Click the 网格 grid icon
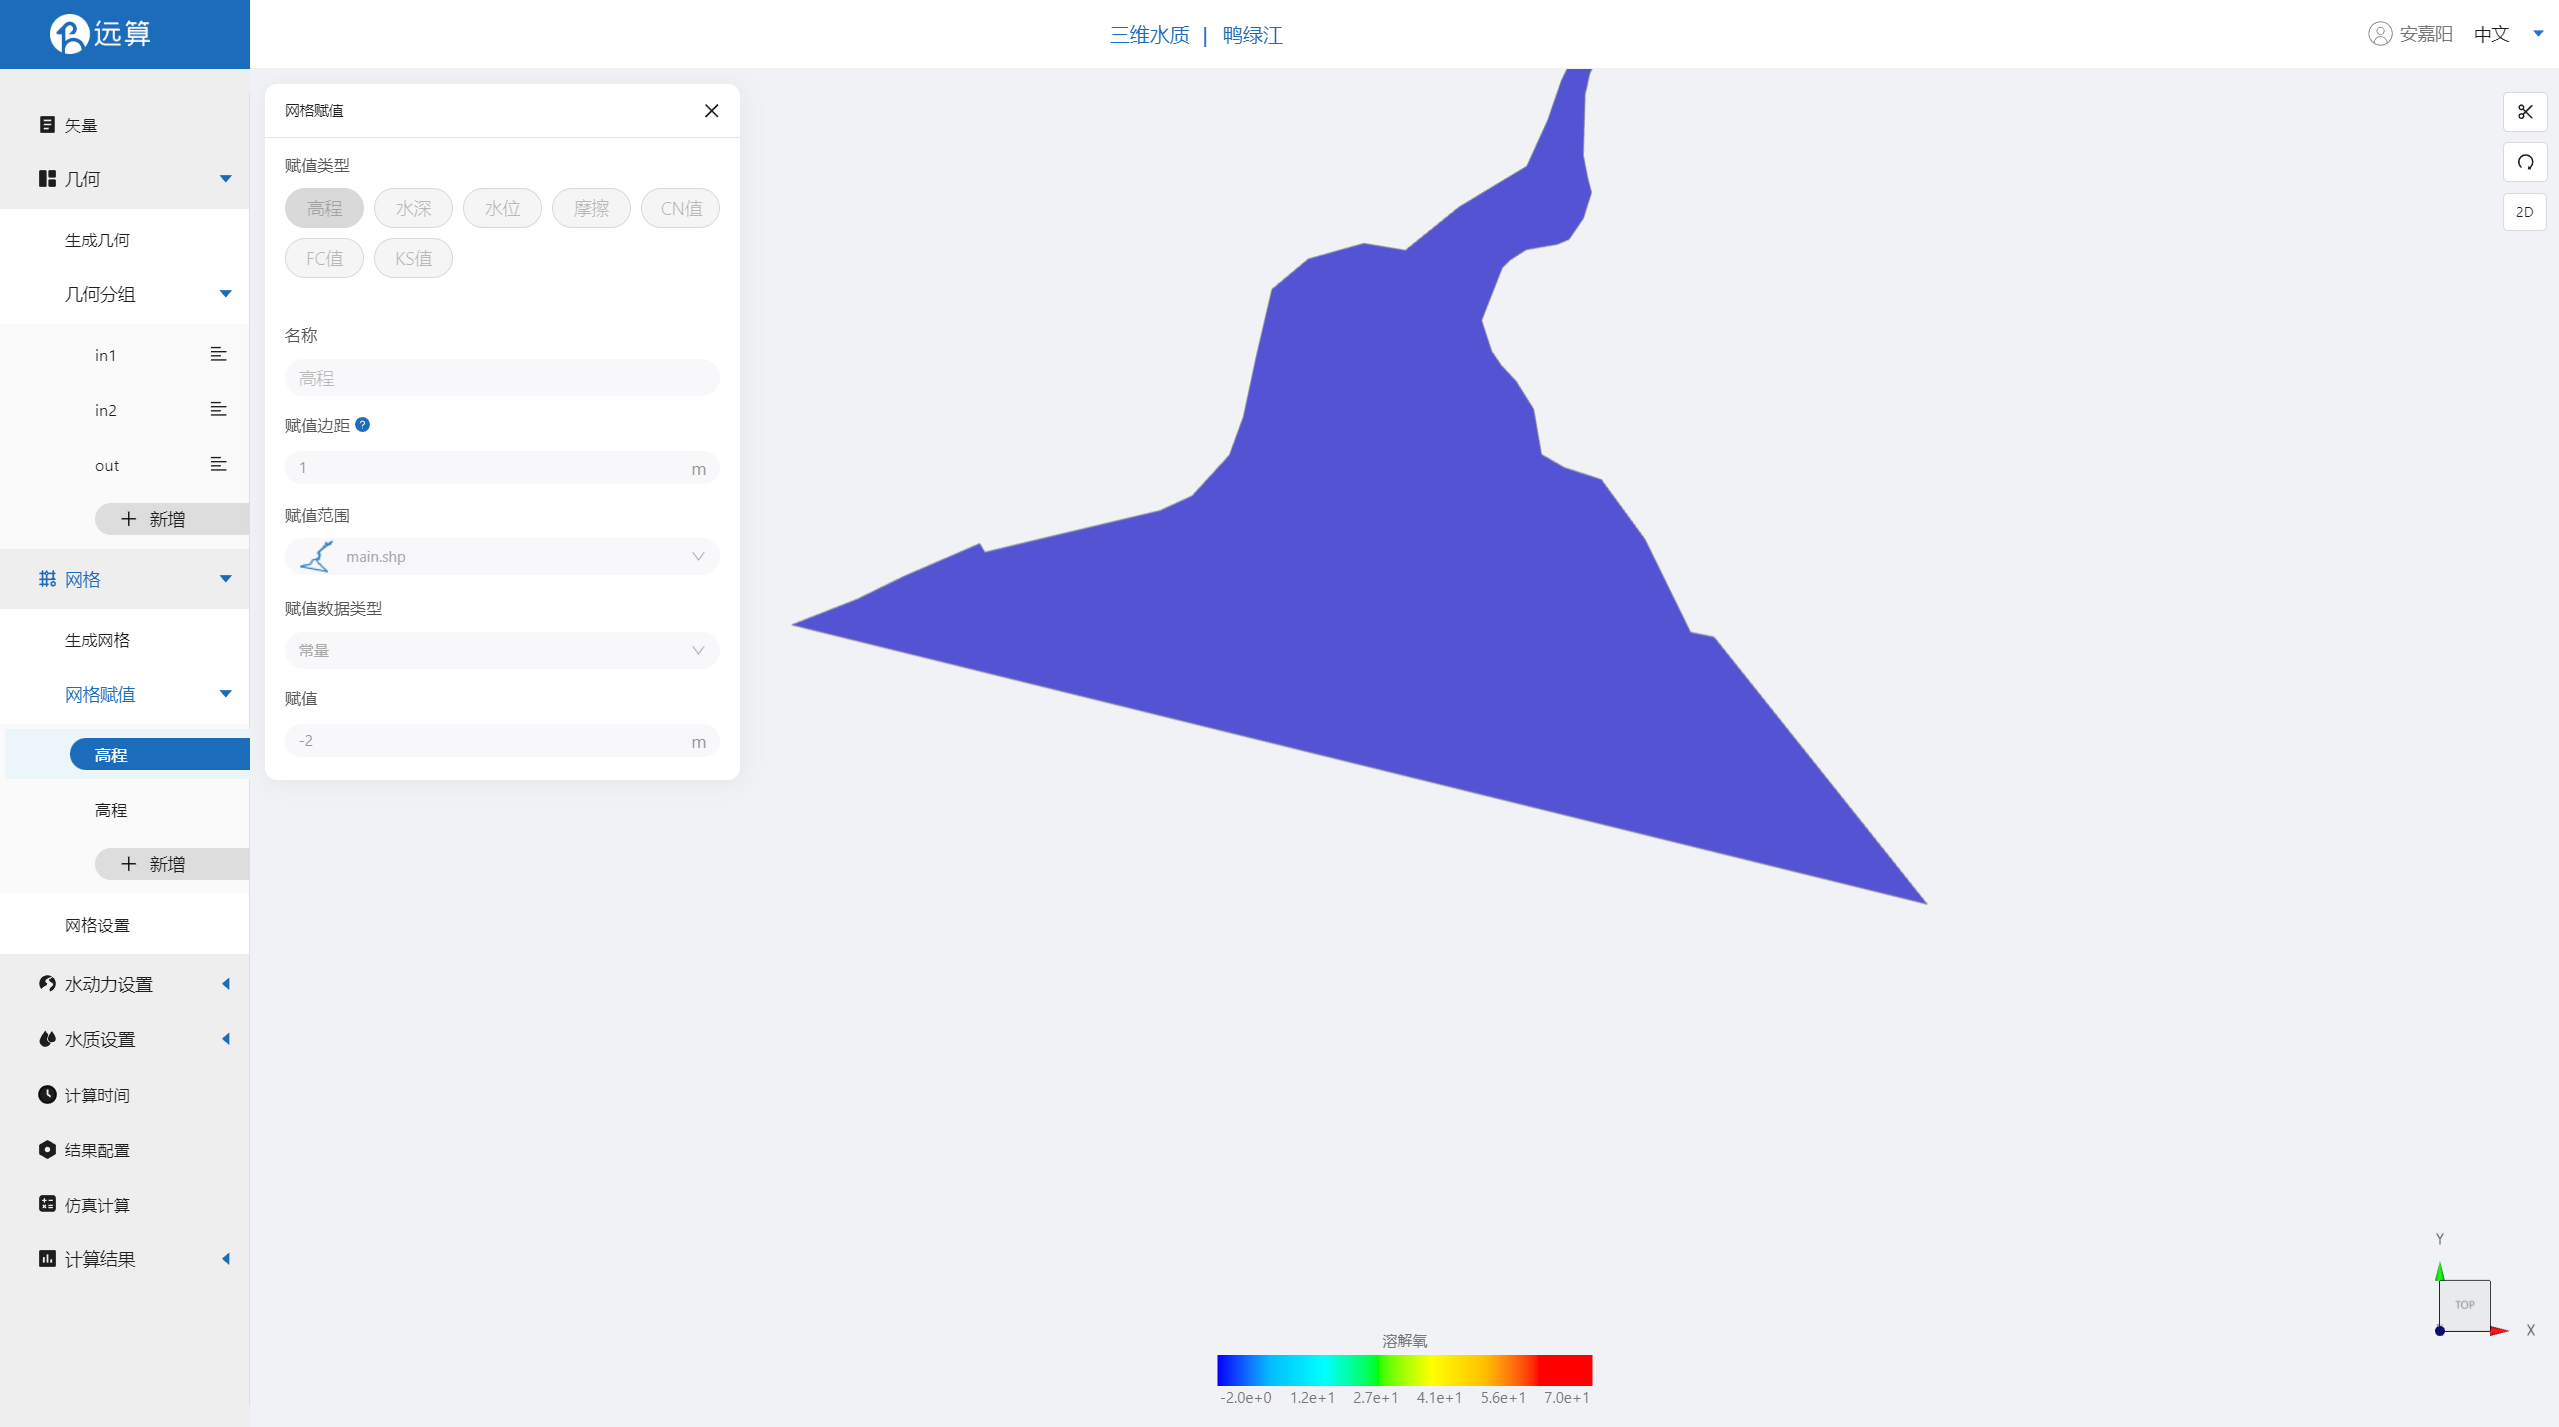2559x1427 pixels. tap(47, 579)
